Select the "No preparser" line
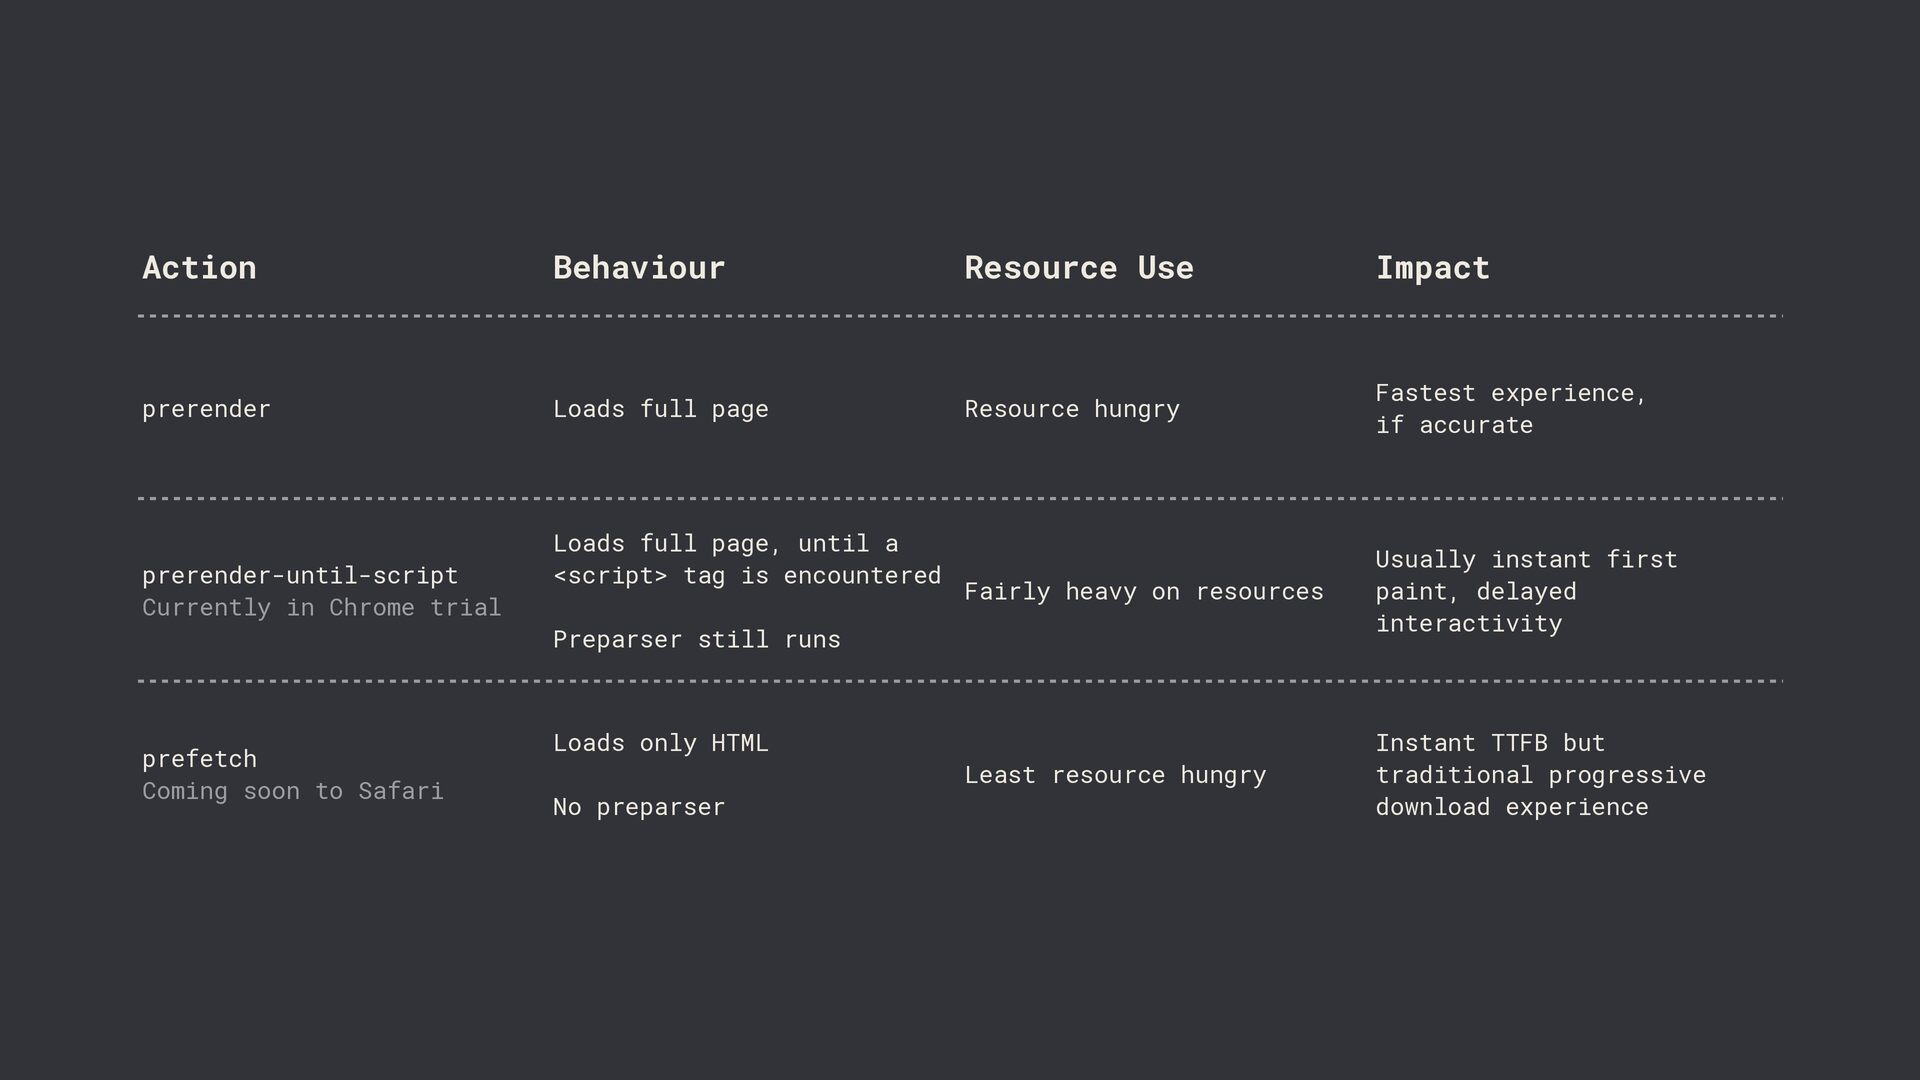 point(638,807)
